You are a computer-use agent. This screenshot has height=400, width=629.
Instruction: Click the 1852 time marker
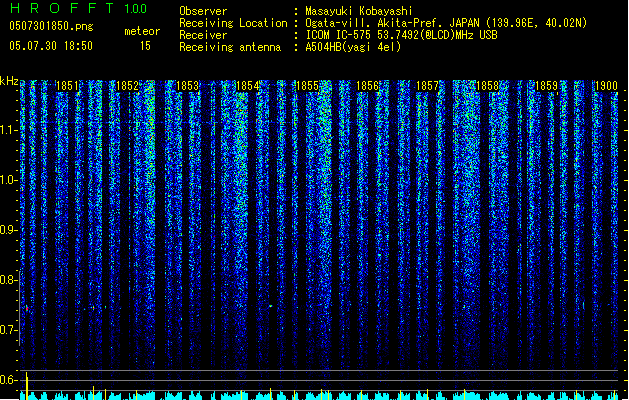(x=127, y=86)
